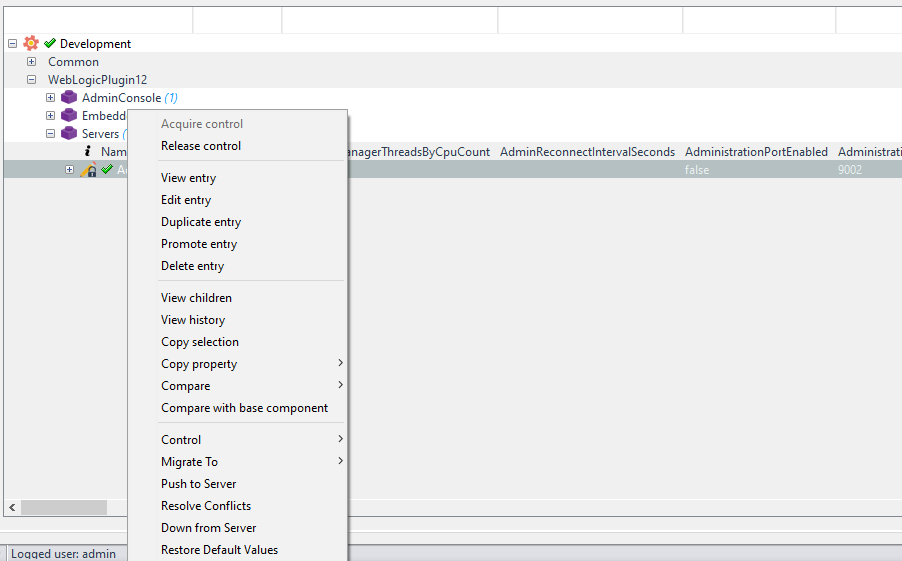Choose Compare with base component
The height and width of the screenshot is (561, 902).
(238, 407)
